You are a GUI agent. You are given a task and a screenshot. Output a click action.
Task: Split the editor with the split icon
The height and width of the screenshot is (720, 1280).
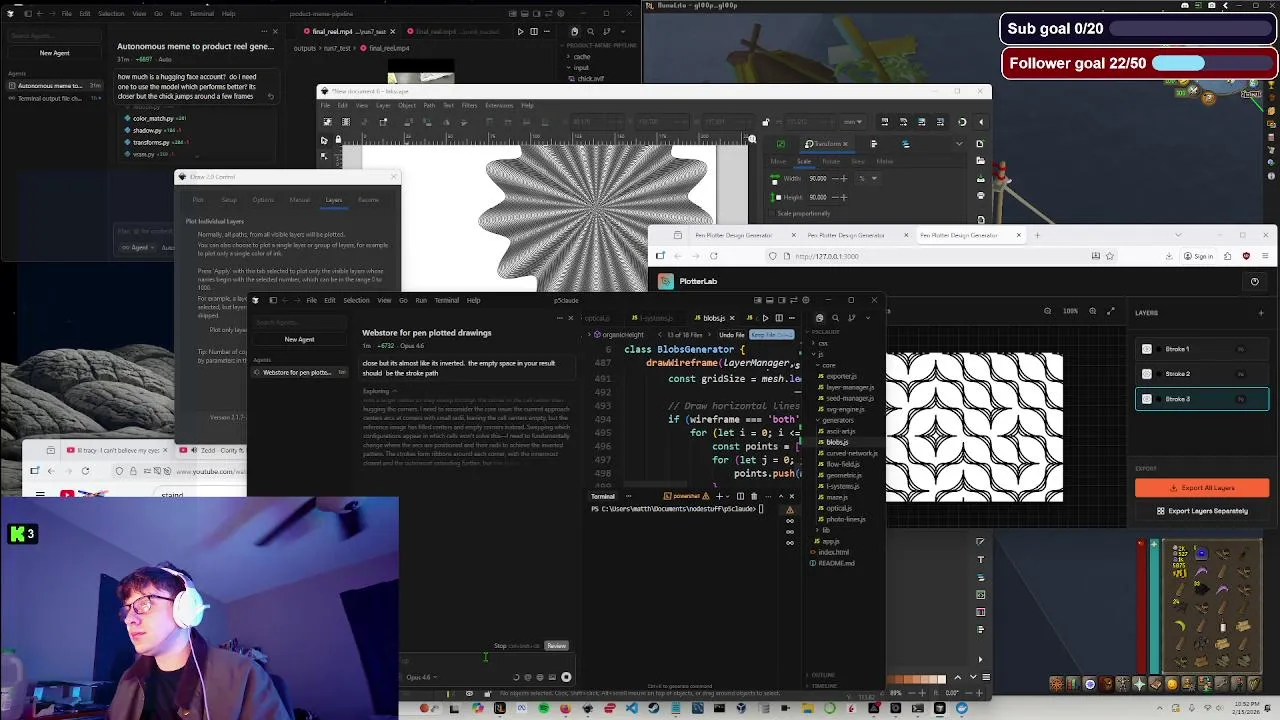[779, 318]
